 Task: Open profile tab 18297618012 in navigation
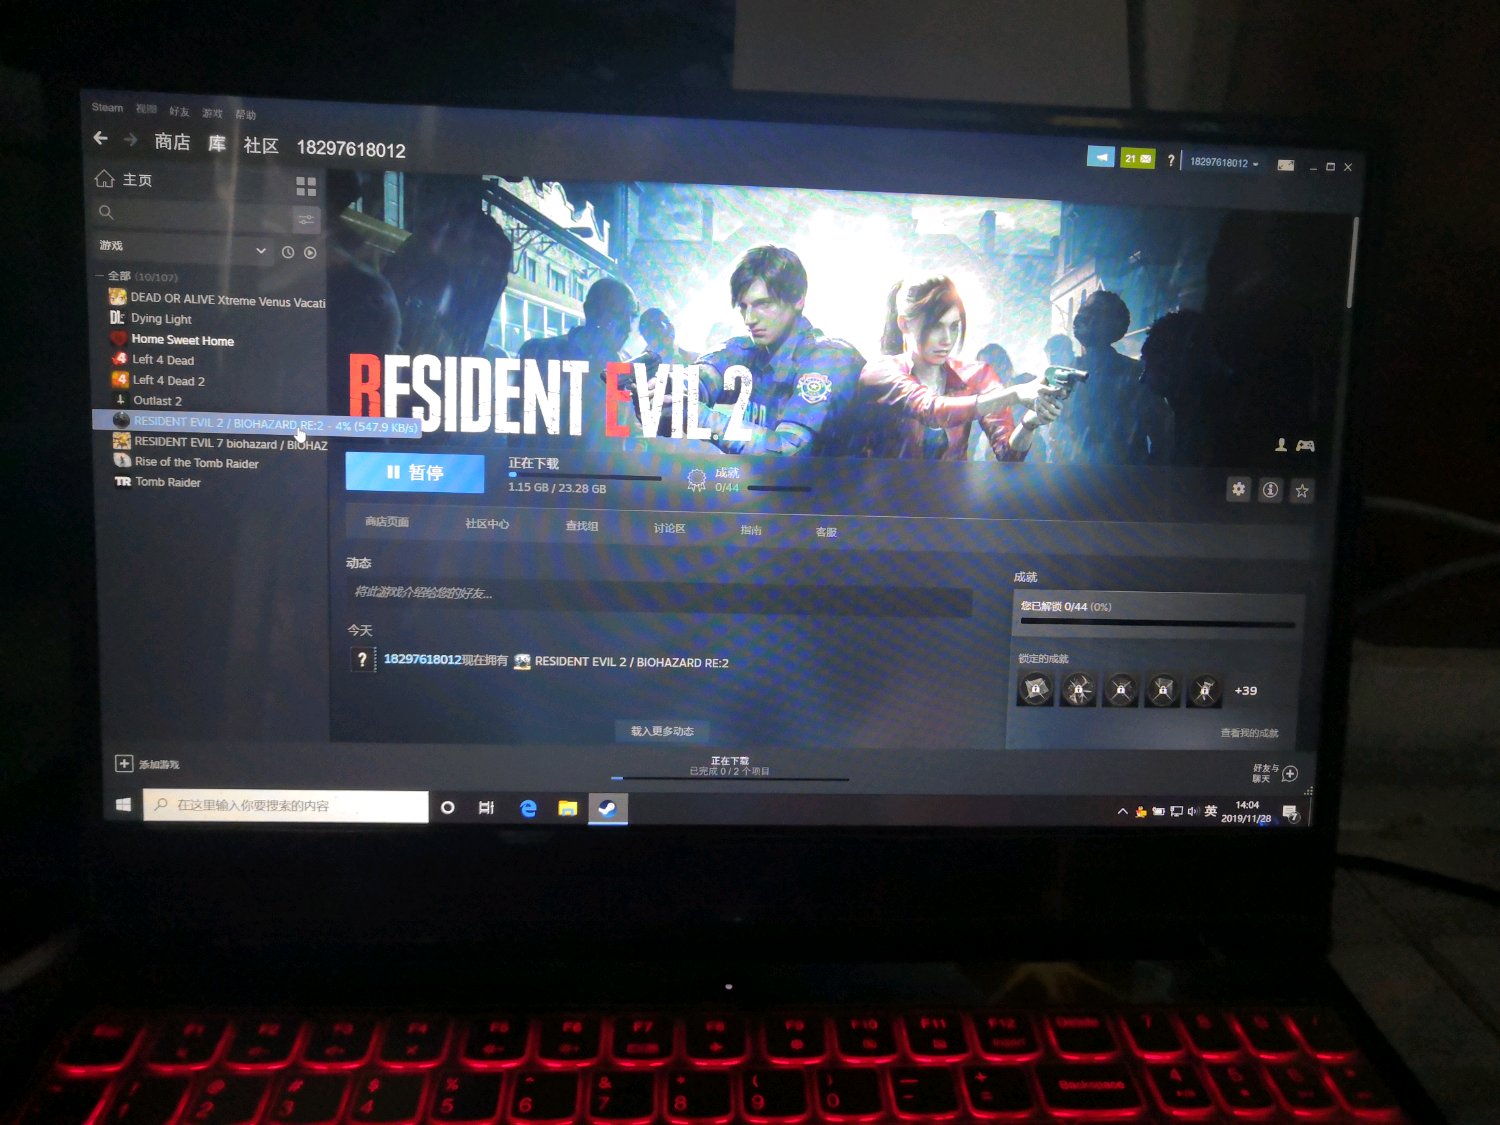(x=351, y=150)
